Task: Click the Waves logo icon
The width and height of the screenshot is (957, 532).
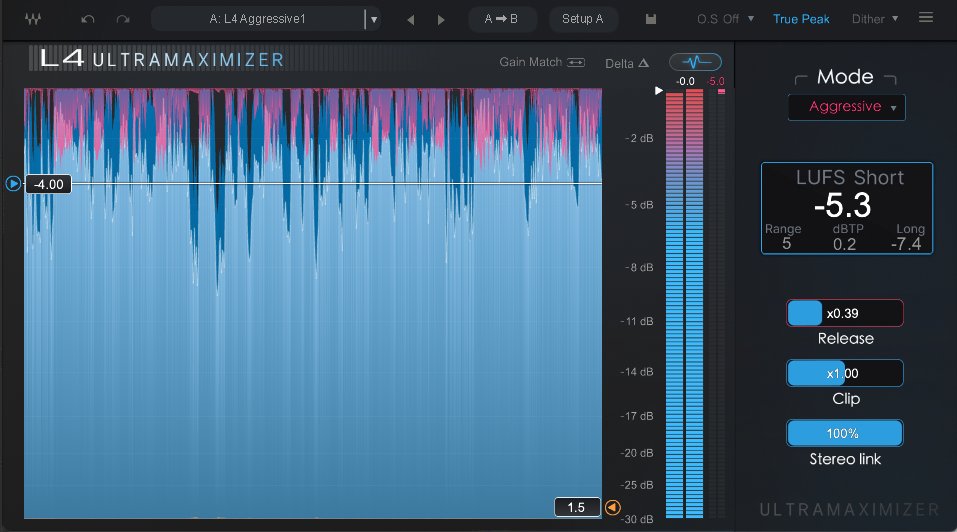Action: [32, 19]
